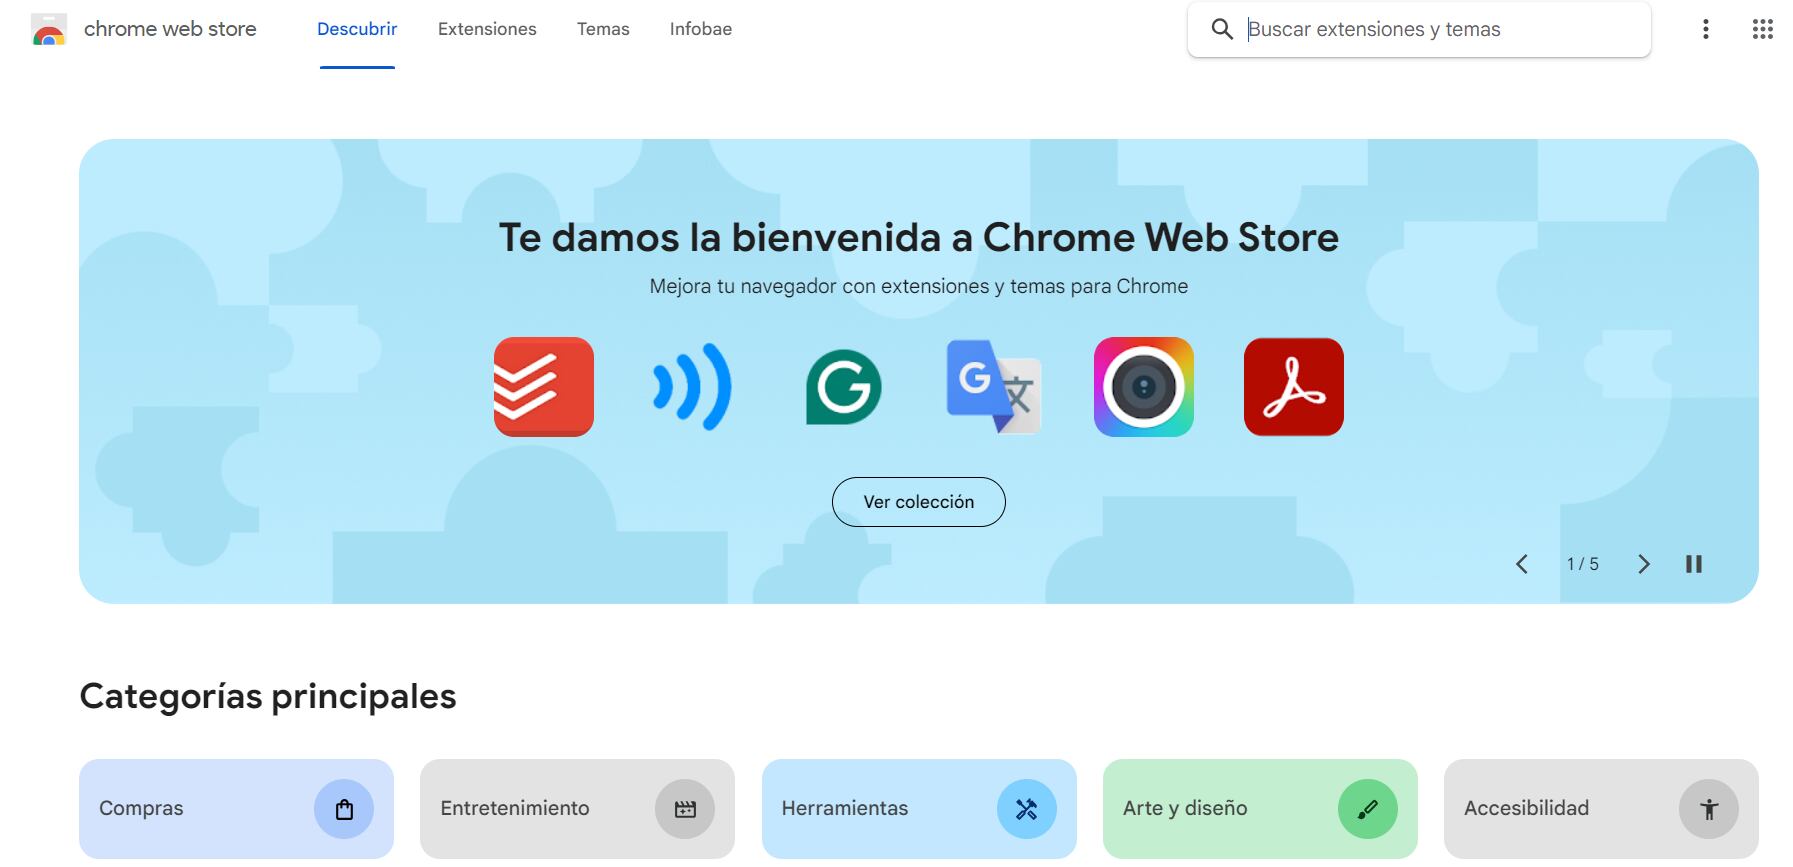Select the Grammarly extension icon
The image size is (1793, 867).
843,387
